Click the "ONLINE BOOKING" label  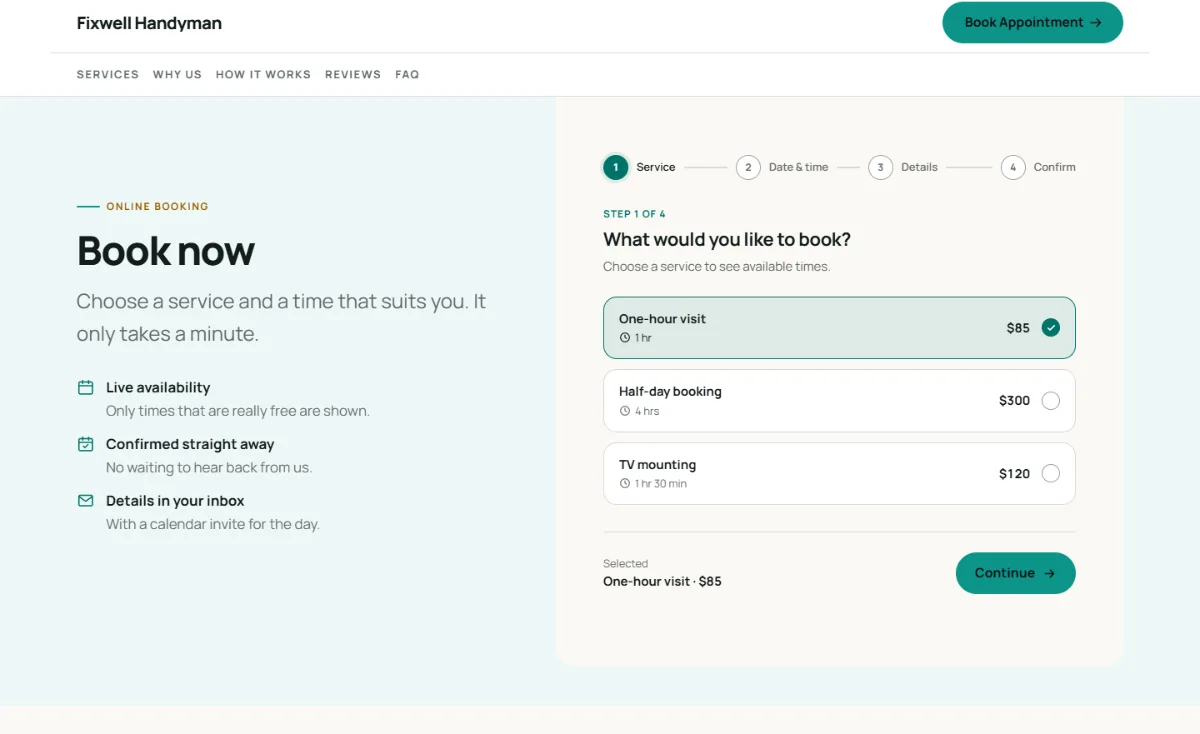pyautogui.click(x=157, y=207)
